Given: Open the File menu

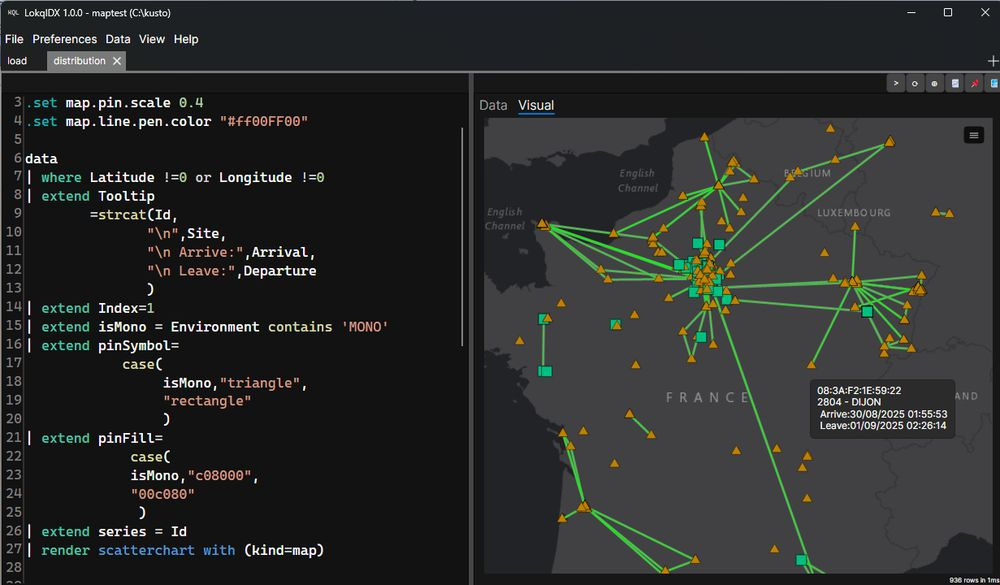Looking at the screenshot, I should 14,39.
